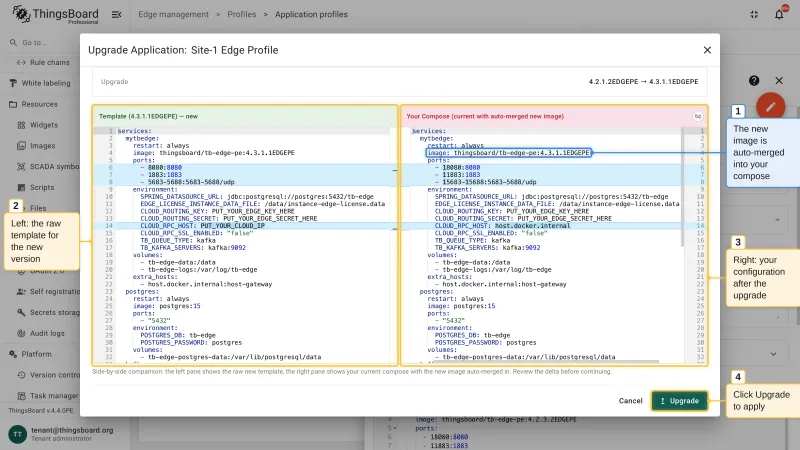Click the Widgets sidebar icon
The height and width of the screenshot is (450, 800).
point(21,125)
